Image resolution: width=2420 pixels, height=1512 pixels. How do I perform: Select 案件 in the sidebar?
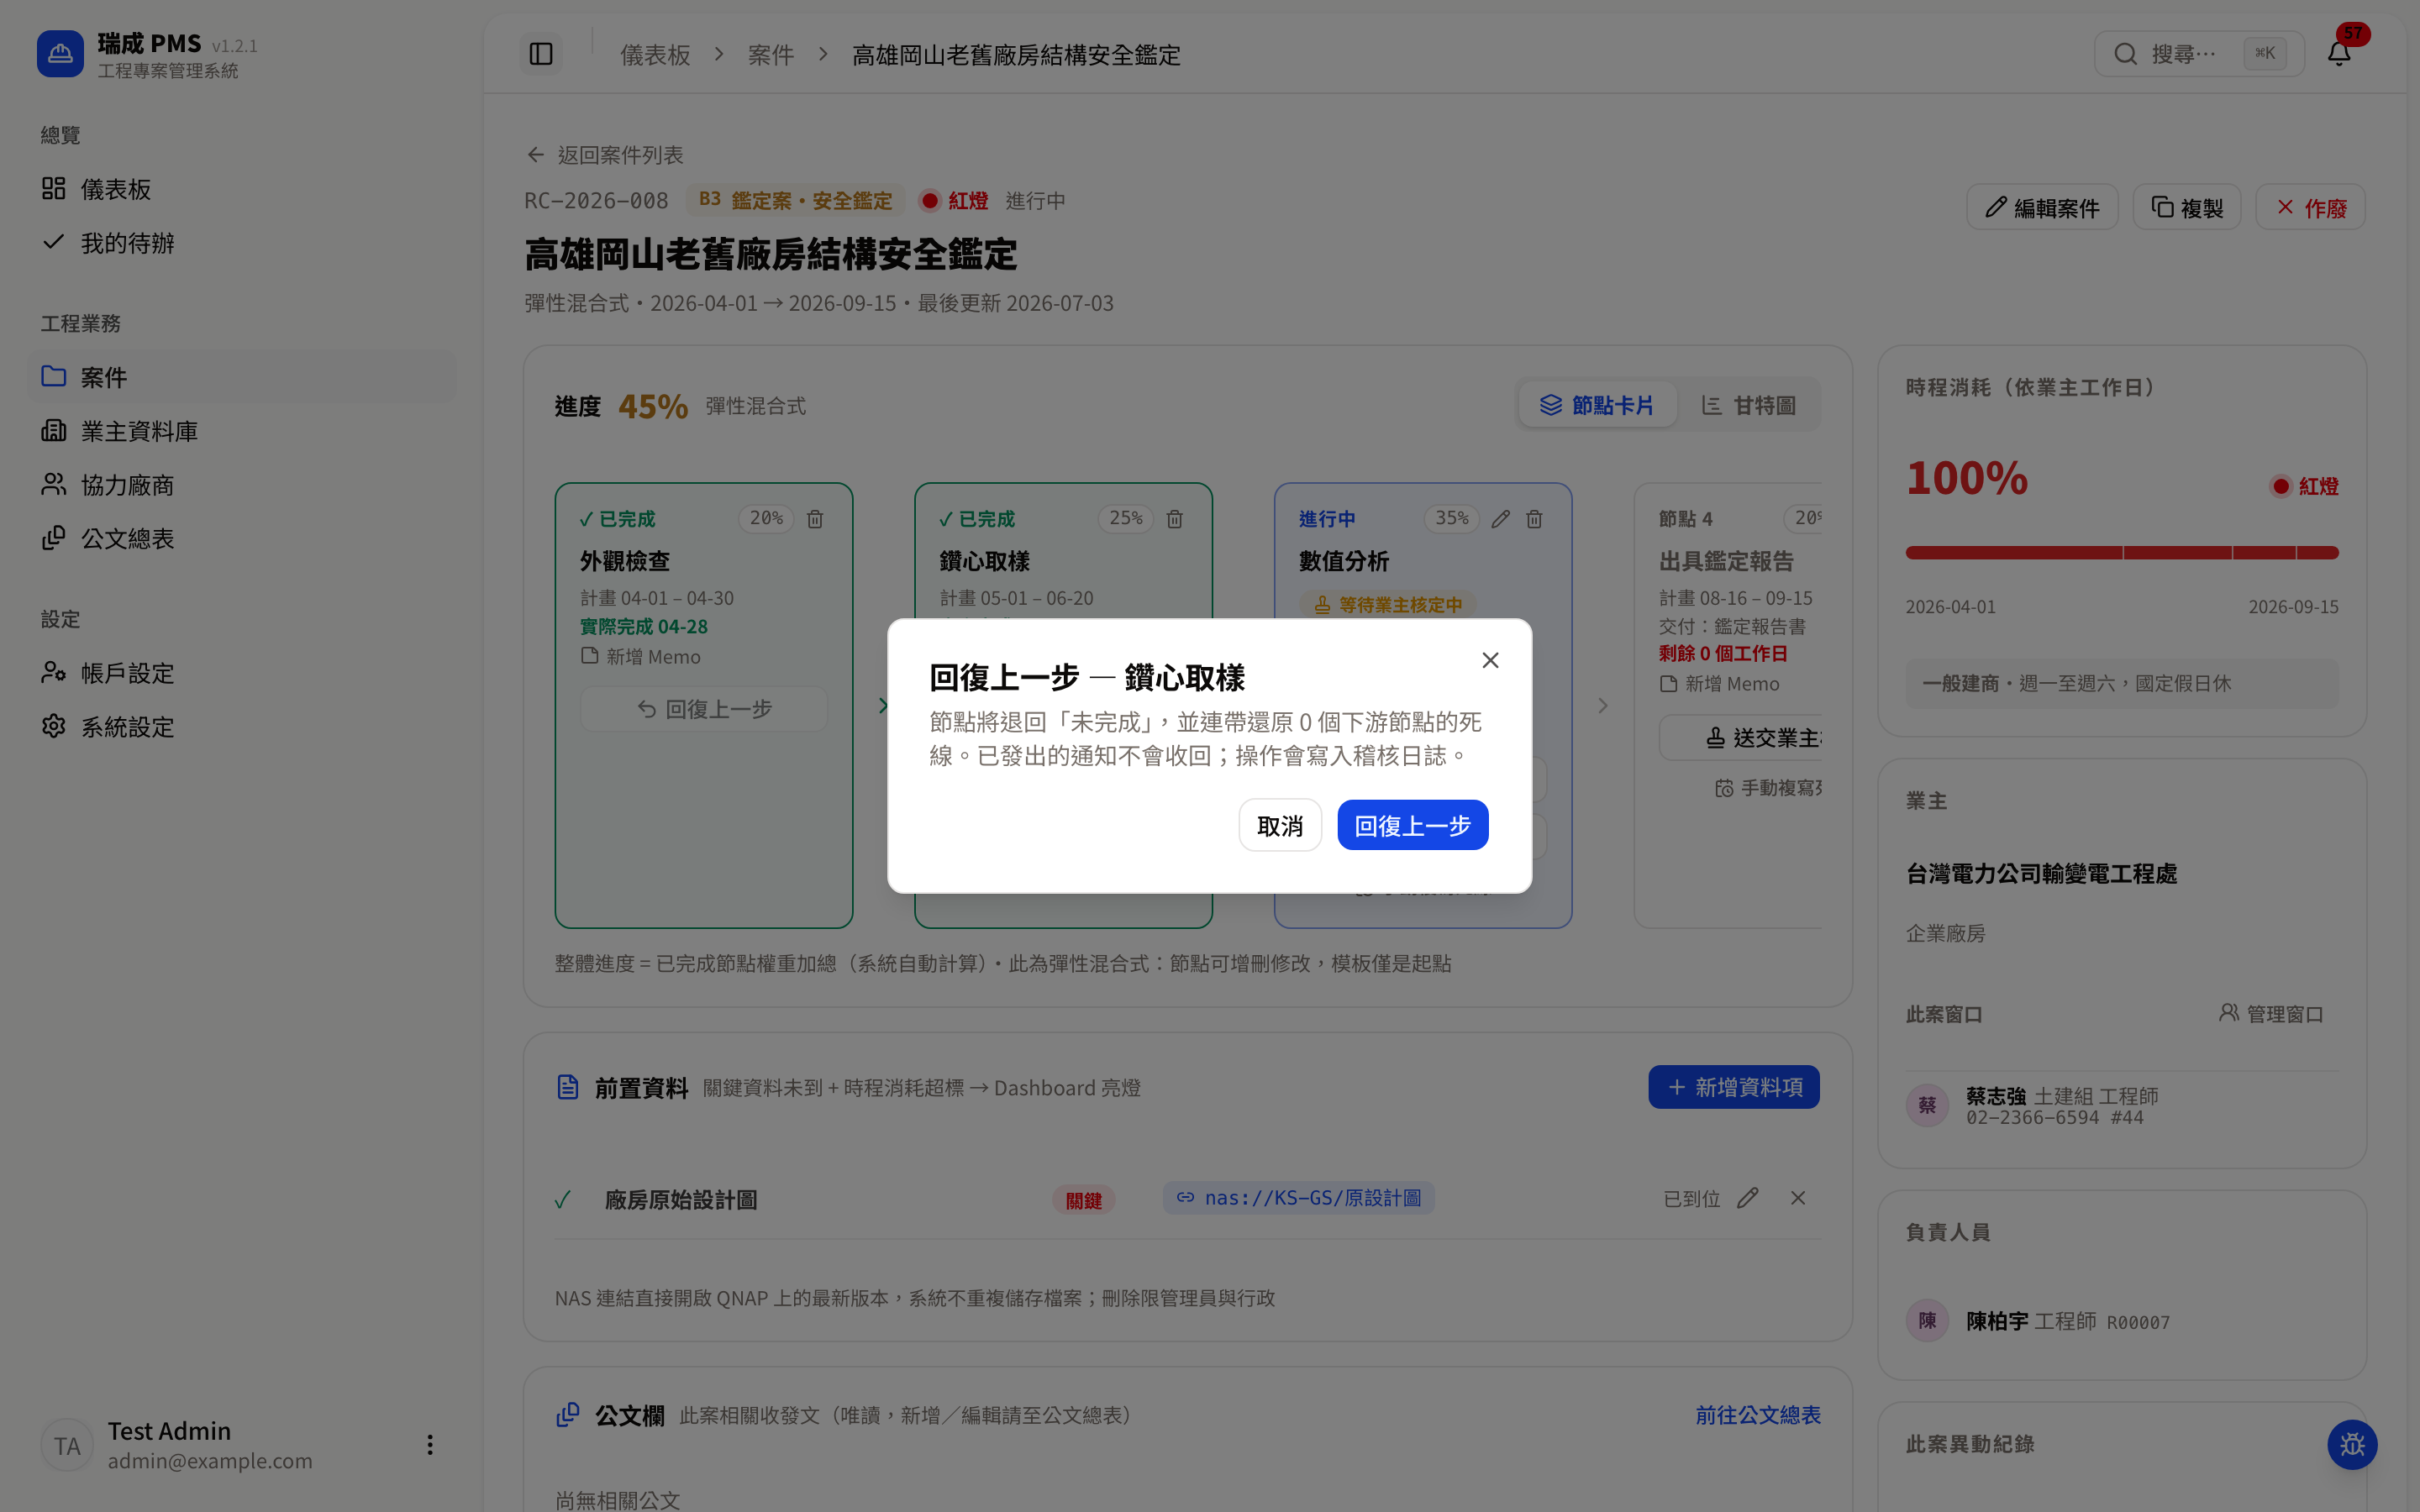[242, 377]
